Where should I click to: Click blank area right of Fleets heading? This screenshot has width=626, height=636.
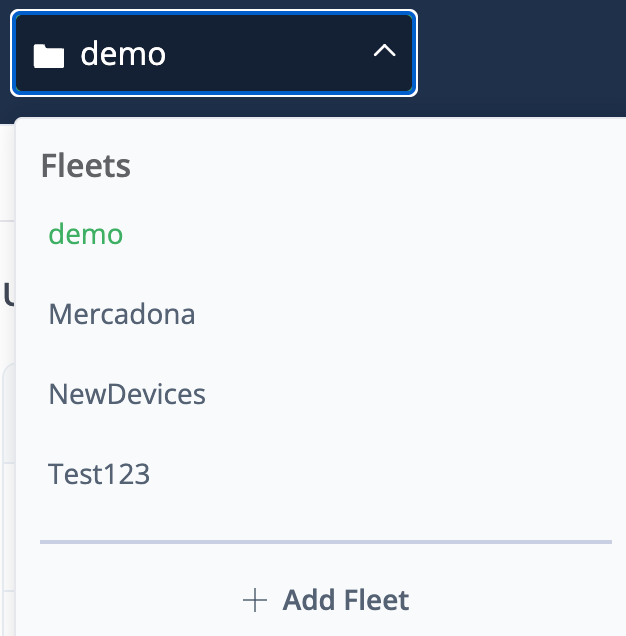pos(400,166)
